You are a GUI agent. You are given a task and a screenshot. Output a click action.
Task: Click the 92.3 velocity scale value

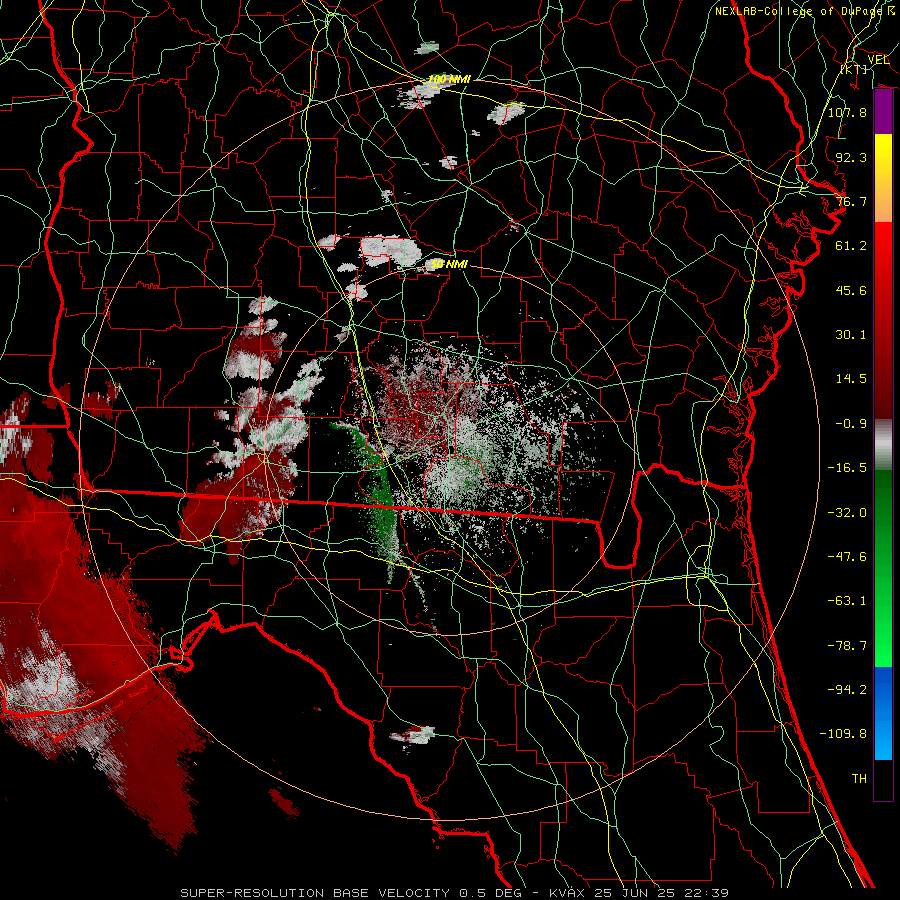click(851, 157)
